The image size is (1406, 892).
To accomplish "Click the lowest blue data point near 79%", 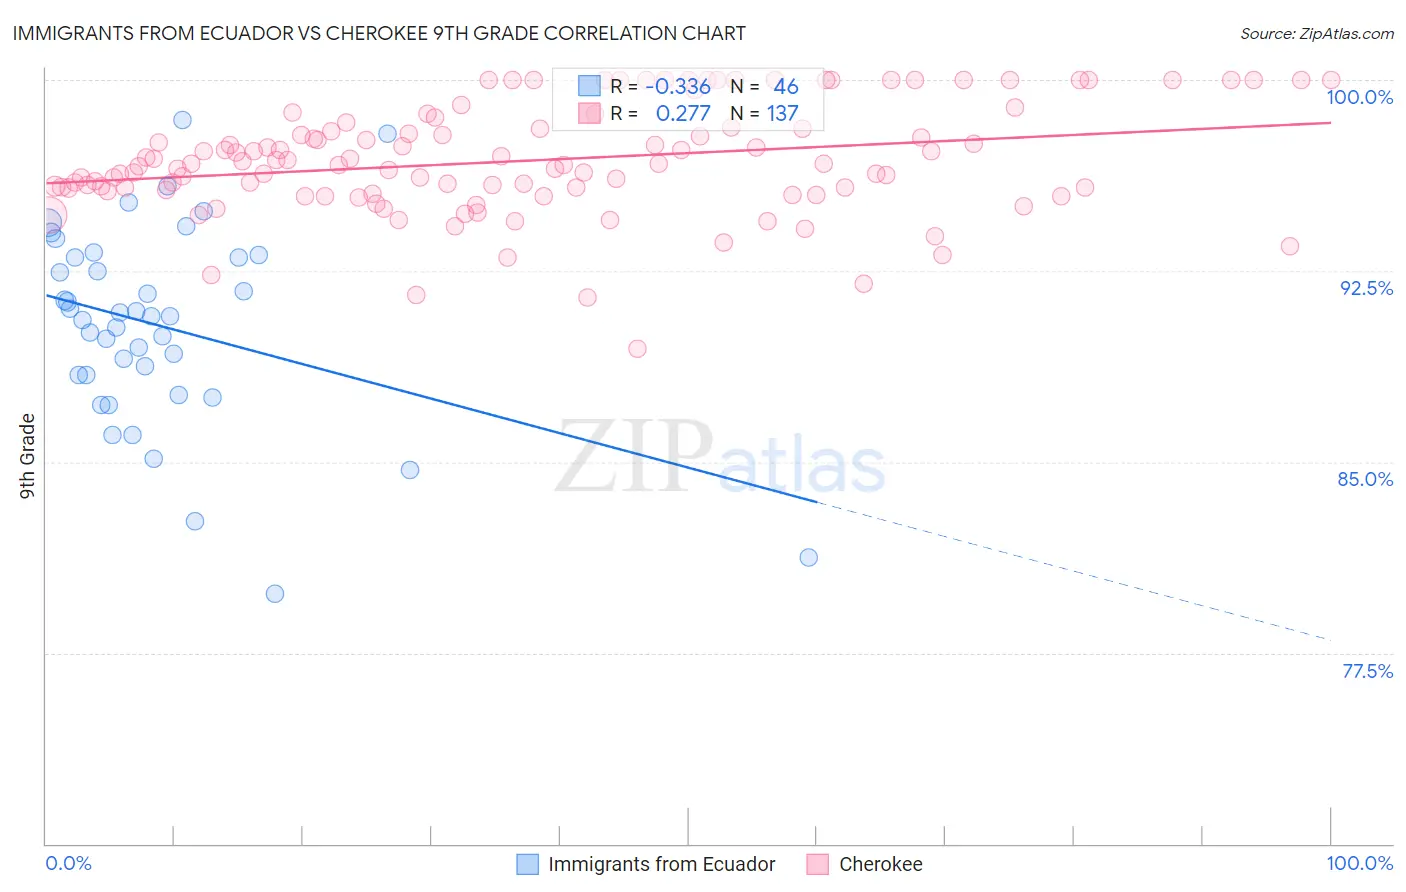I will click(x=275, y=594).
